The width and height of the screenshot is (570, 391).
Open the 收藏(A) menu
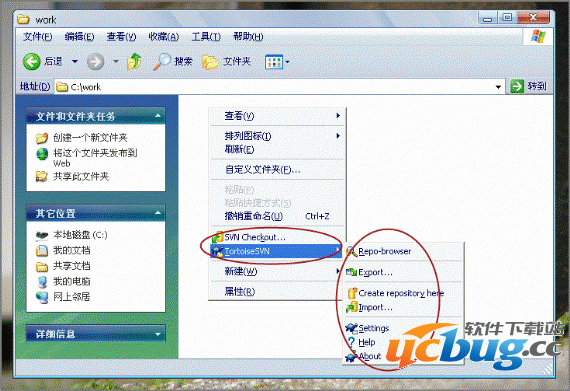(x=164, y=37)
